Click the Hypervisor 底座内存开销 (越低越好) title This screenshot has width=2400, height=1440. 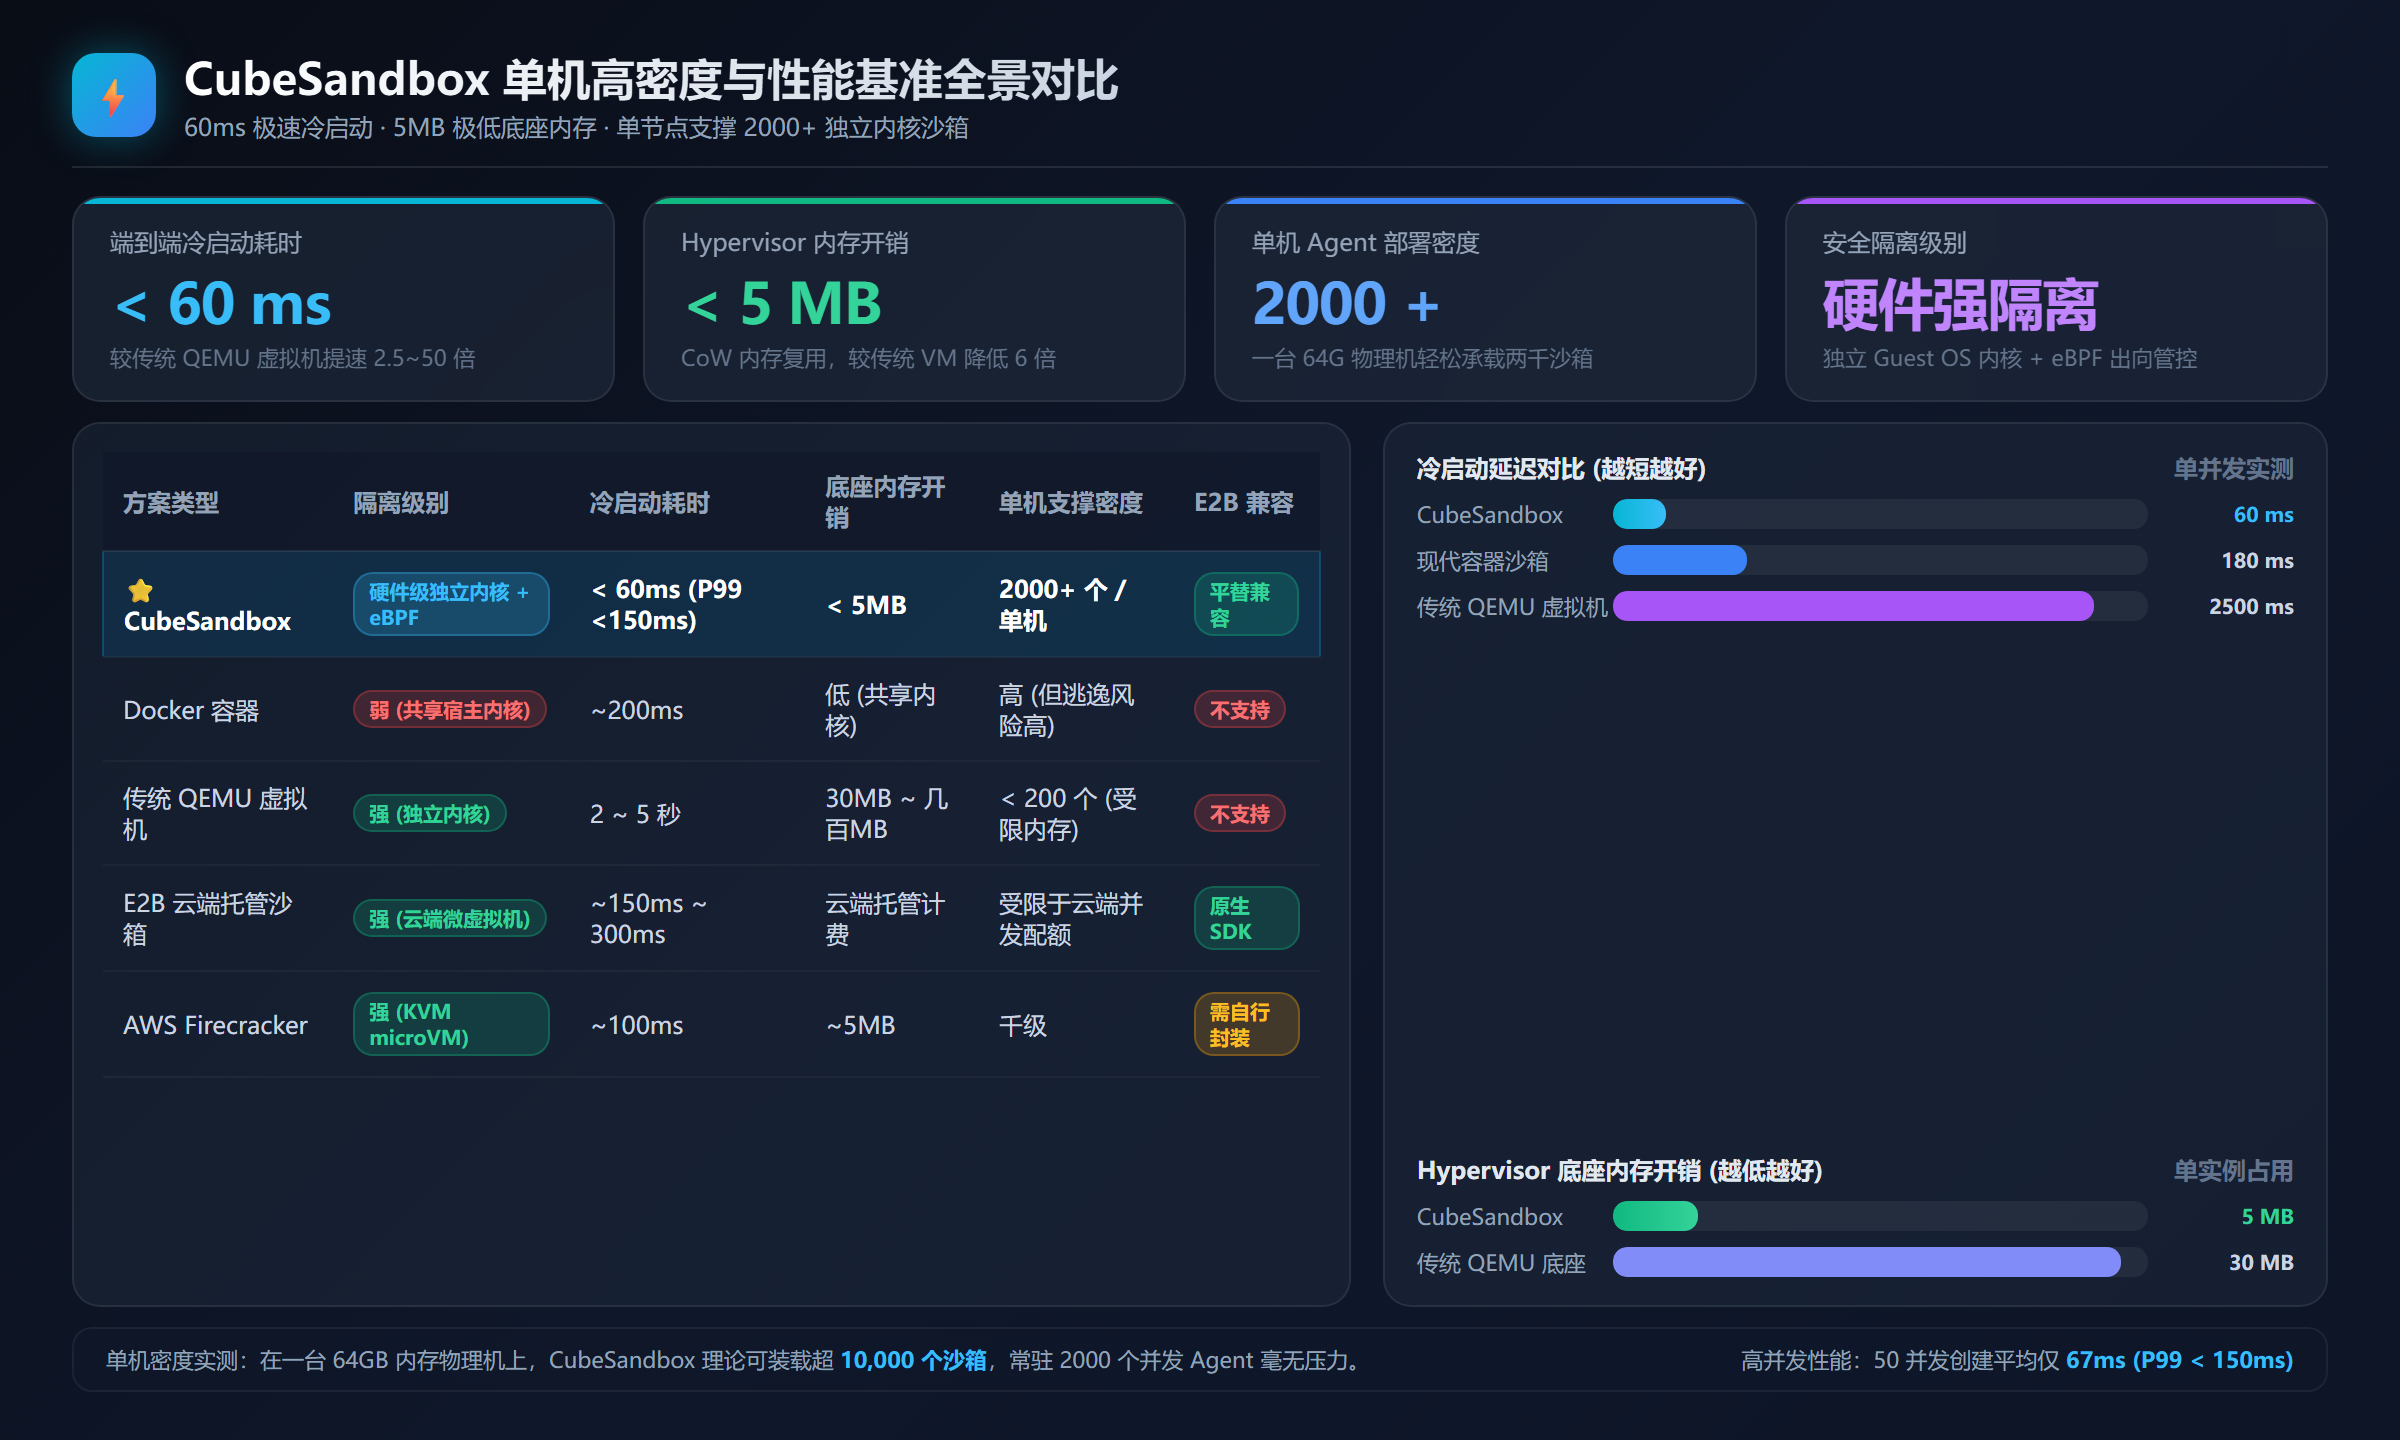1619,1171
